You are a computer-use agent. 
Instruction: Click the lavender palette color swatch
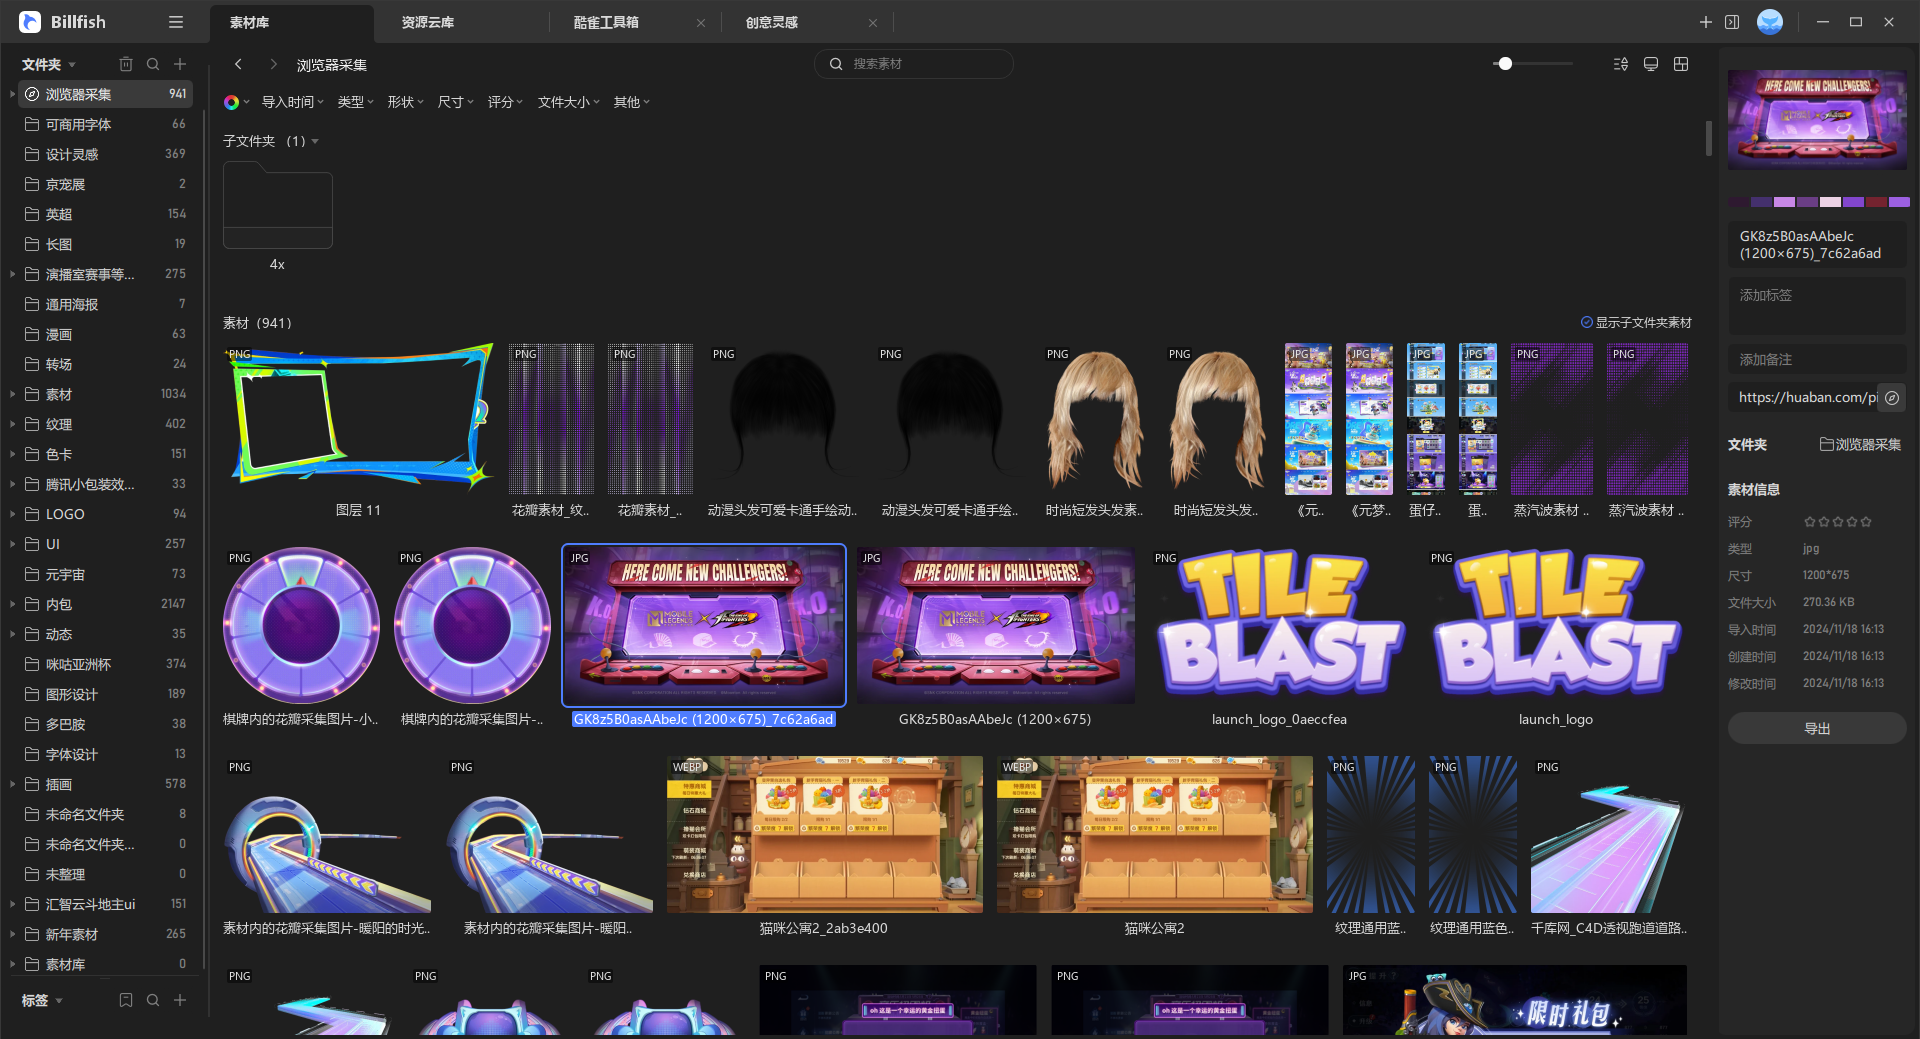[1784, 202]
